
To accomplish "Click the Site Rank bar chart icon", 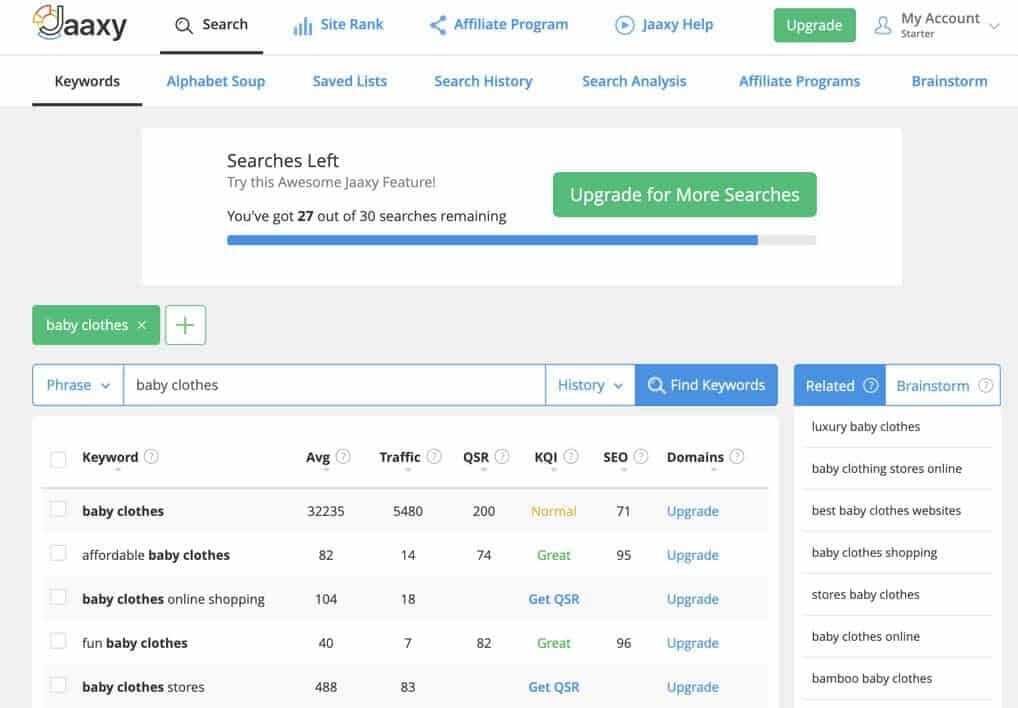I will pos(303,26).
